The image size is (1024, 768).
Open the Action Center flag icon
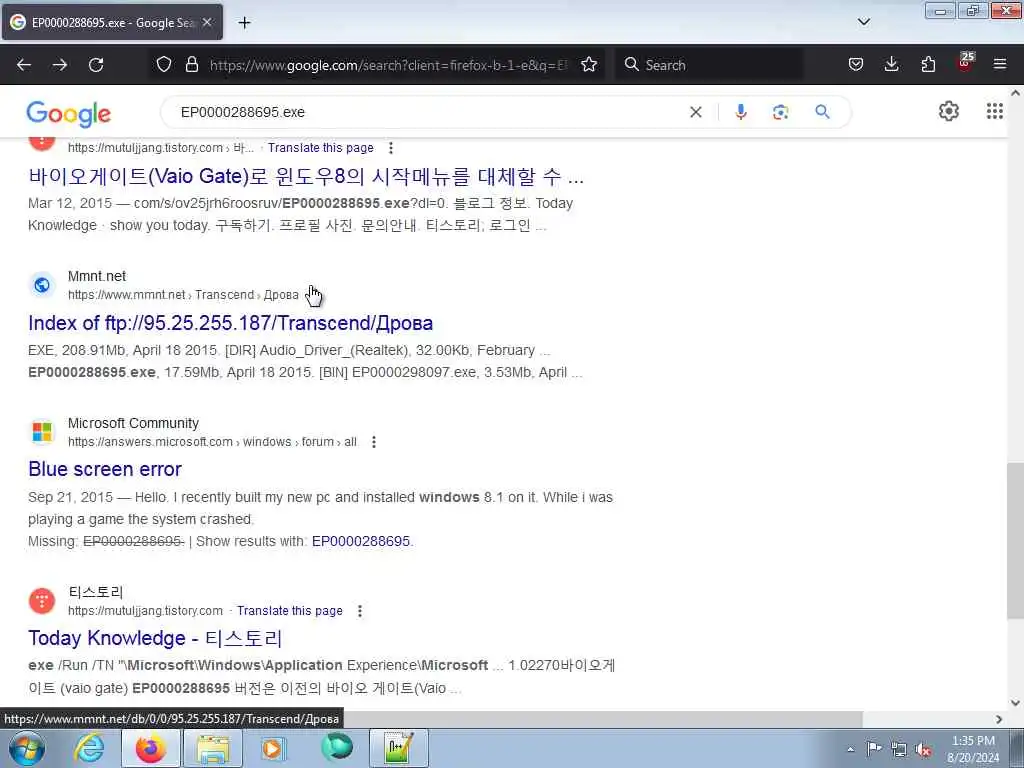pyautogui.click(x=874, y=749)
